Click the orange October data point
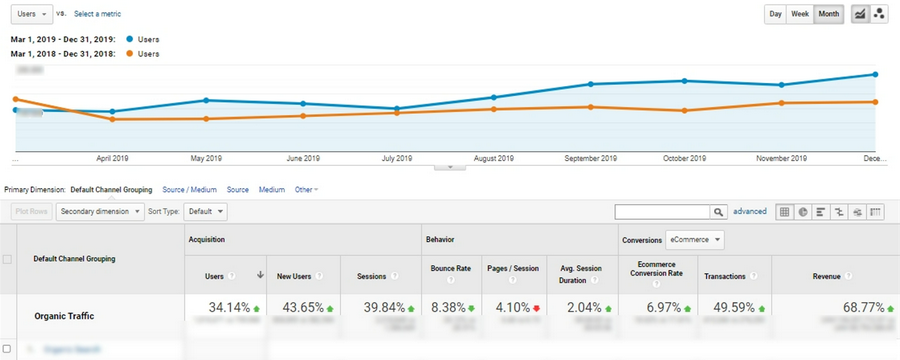900x360 pixels. (684, 110)
